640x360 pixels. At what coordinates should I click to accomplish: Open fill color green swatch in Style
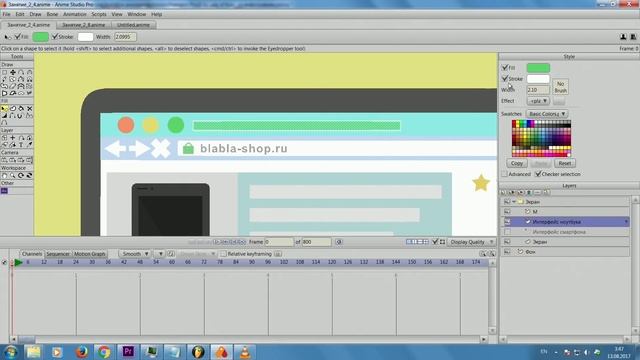[538, 68]
